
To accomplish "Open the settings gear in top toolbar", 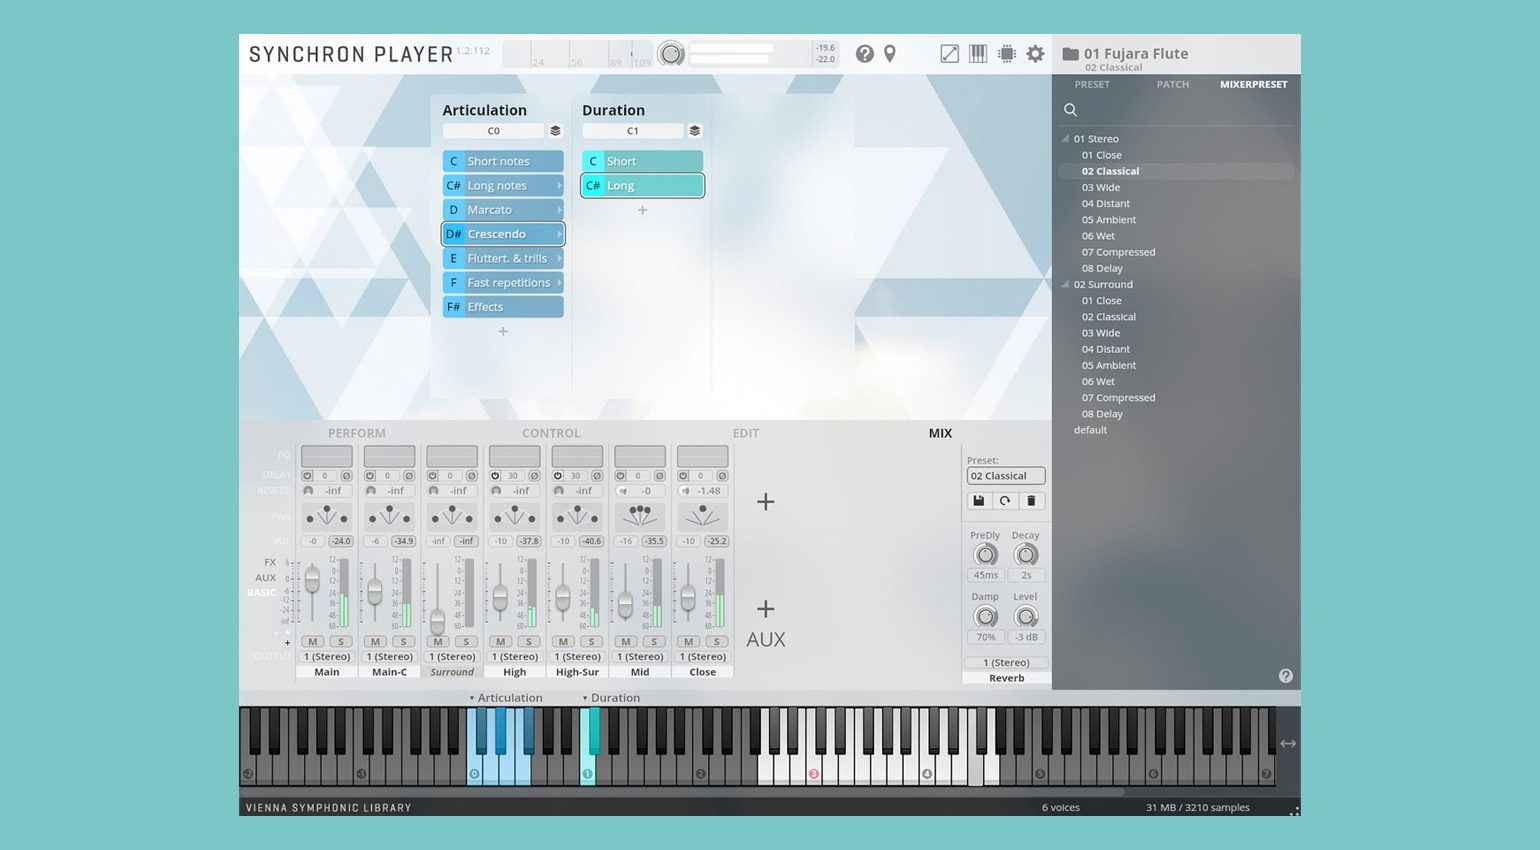I will point(1035,54).
